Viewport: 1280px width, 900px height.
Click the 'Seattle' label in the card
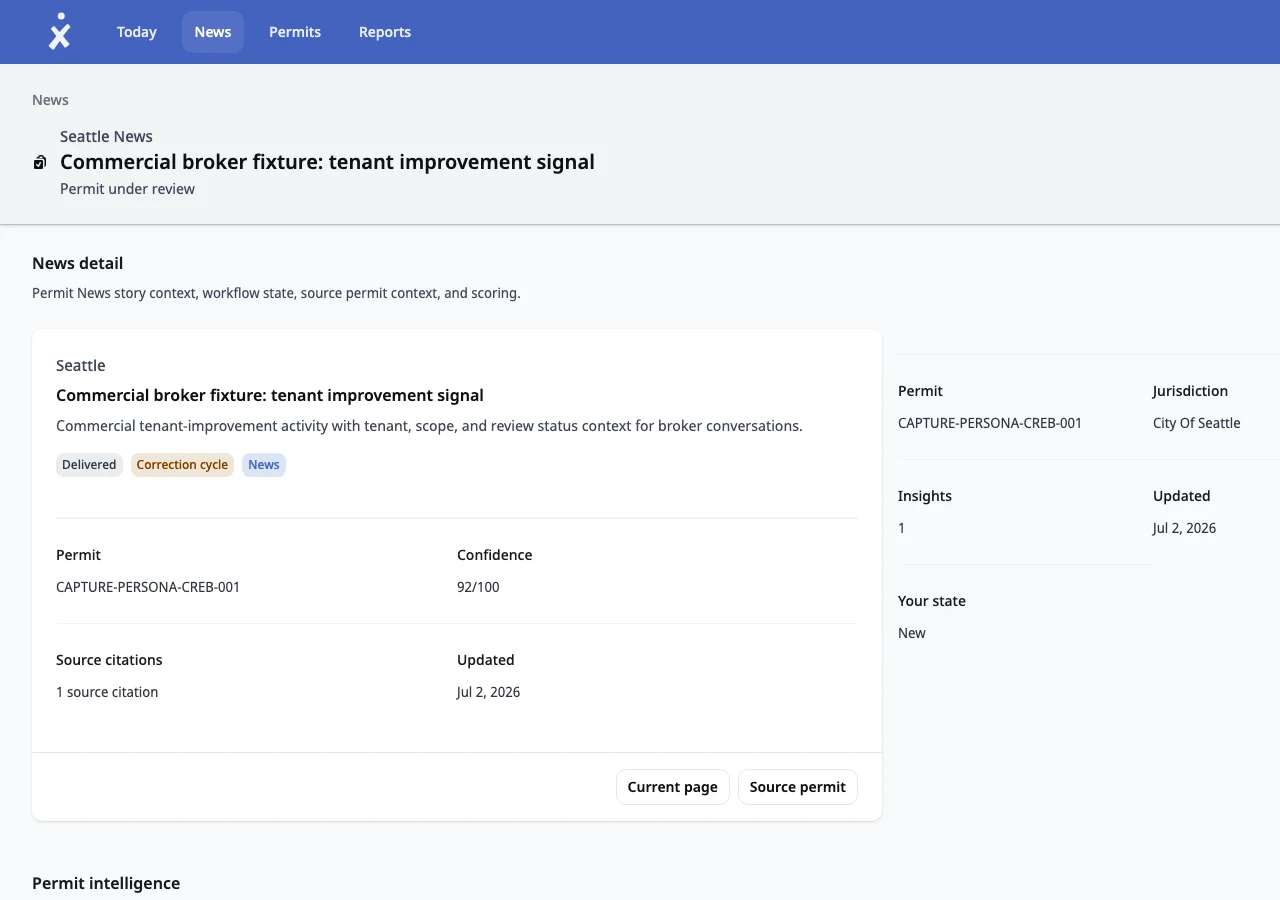[81, 366]
